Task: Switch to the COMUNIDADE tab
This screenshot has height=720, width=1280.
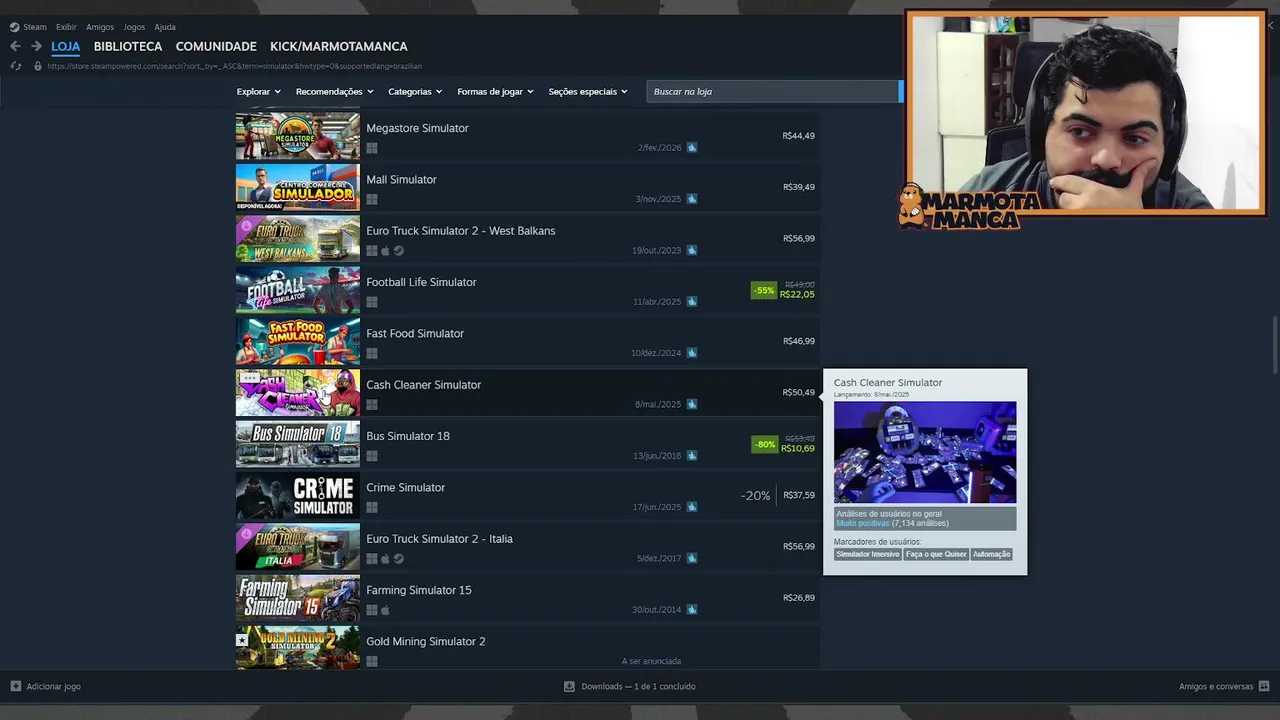Action: point(216,47)
